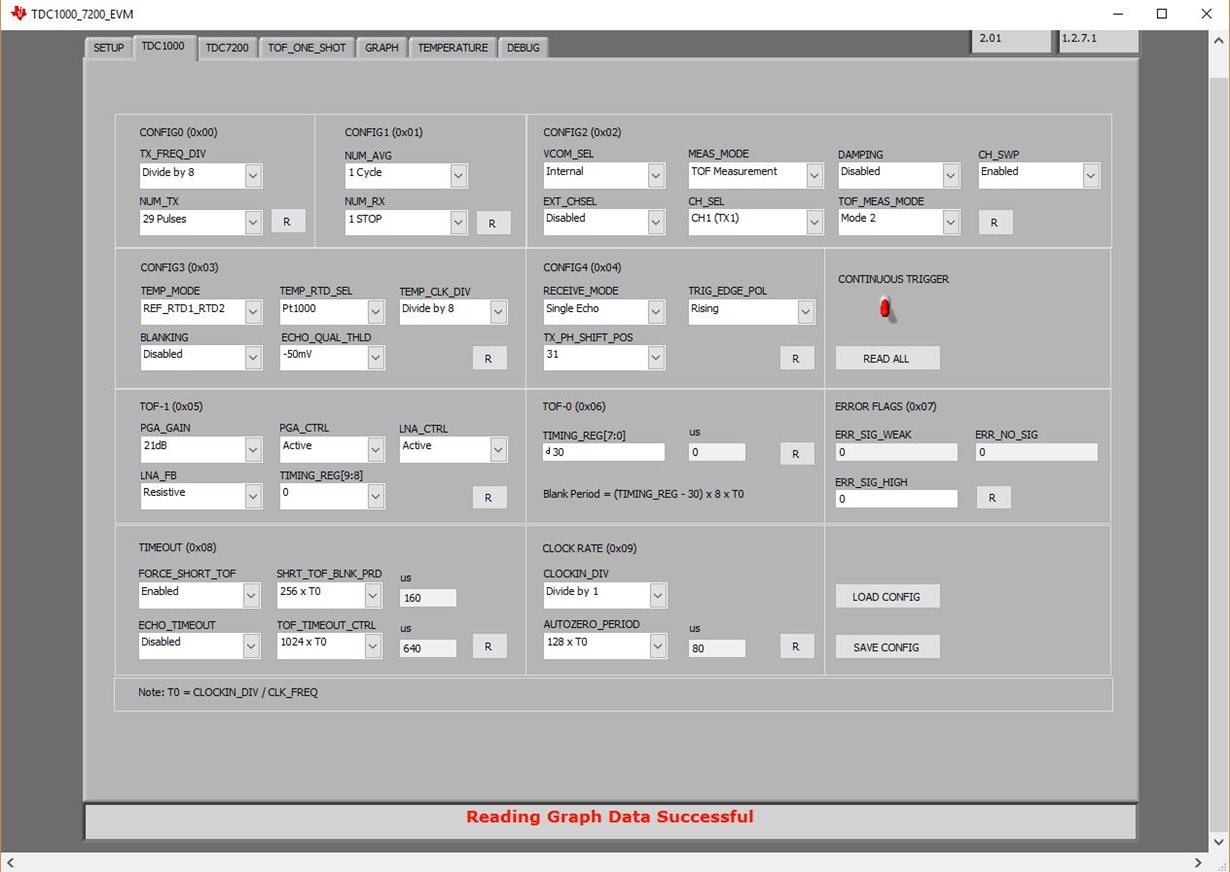
Task: Switch to the SETUP tab
Action: click(x=108, y=47)
